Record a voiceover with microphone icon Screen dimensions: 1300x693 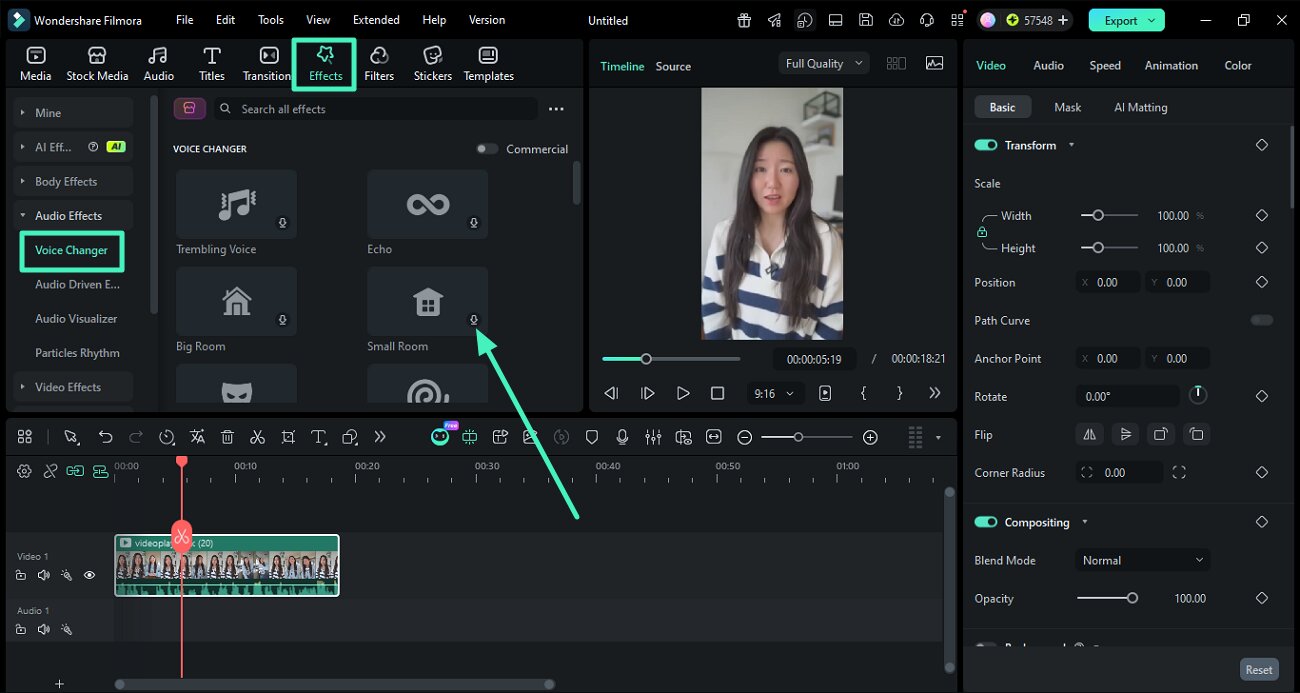622,437
